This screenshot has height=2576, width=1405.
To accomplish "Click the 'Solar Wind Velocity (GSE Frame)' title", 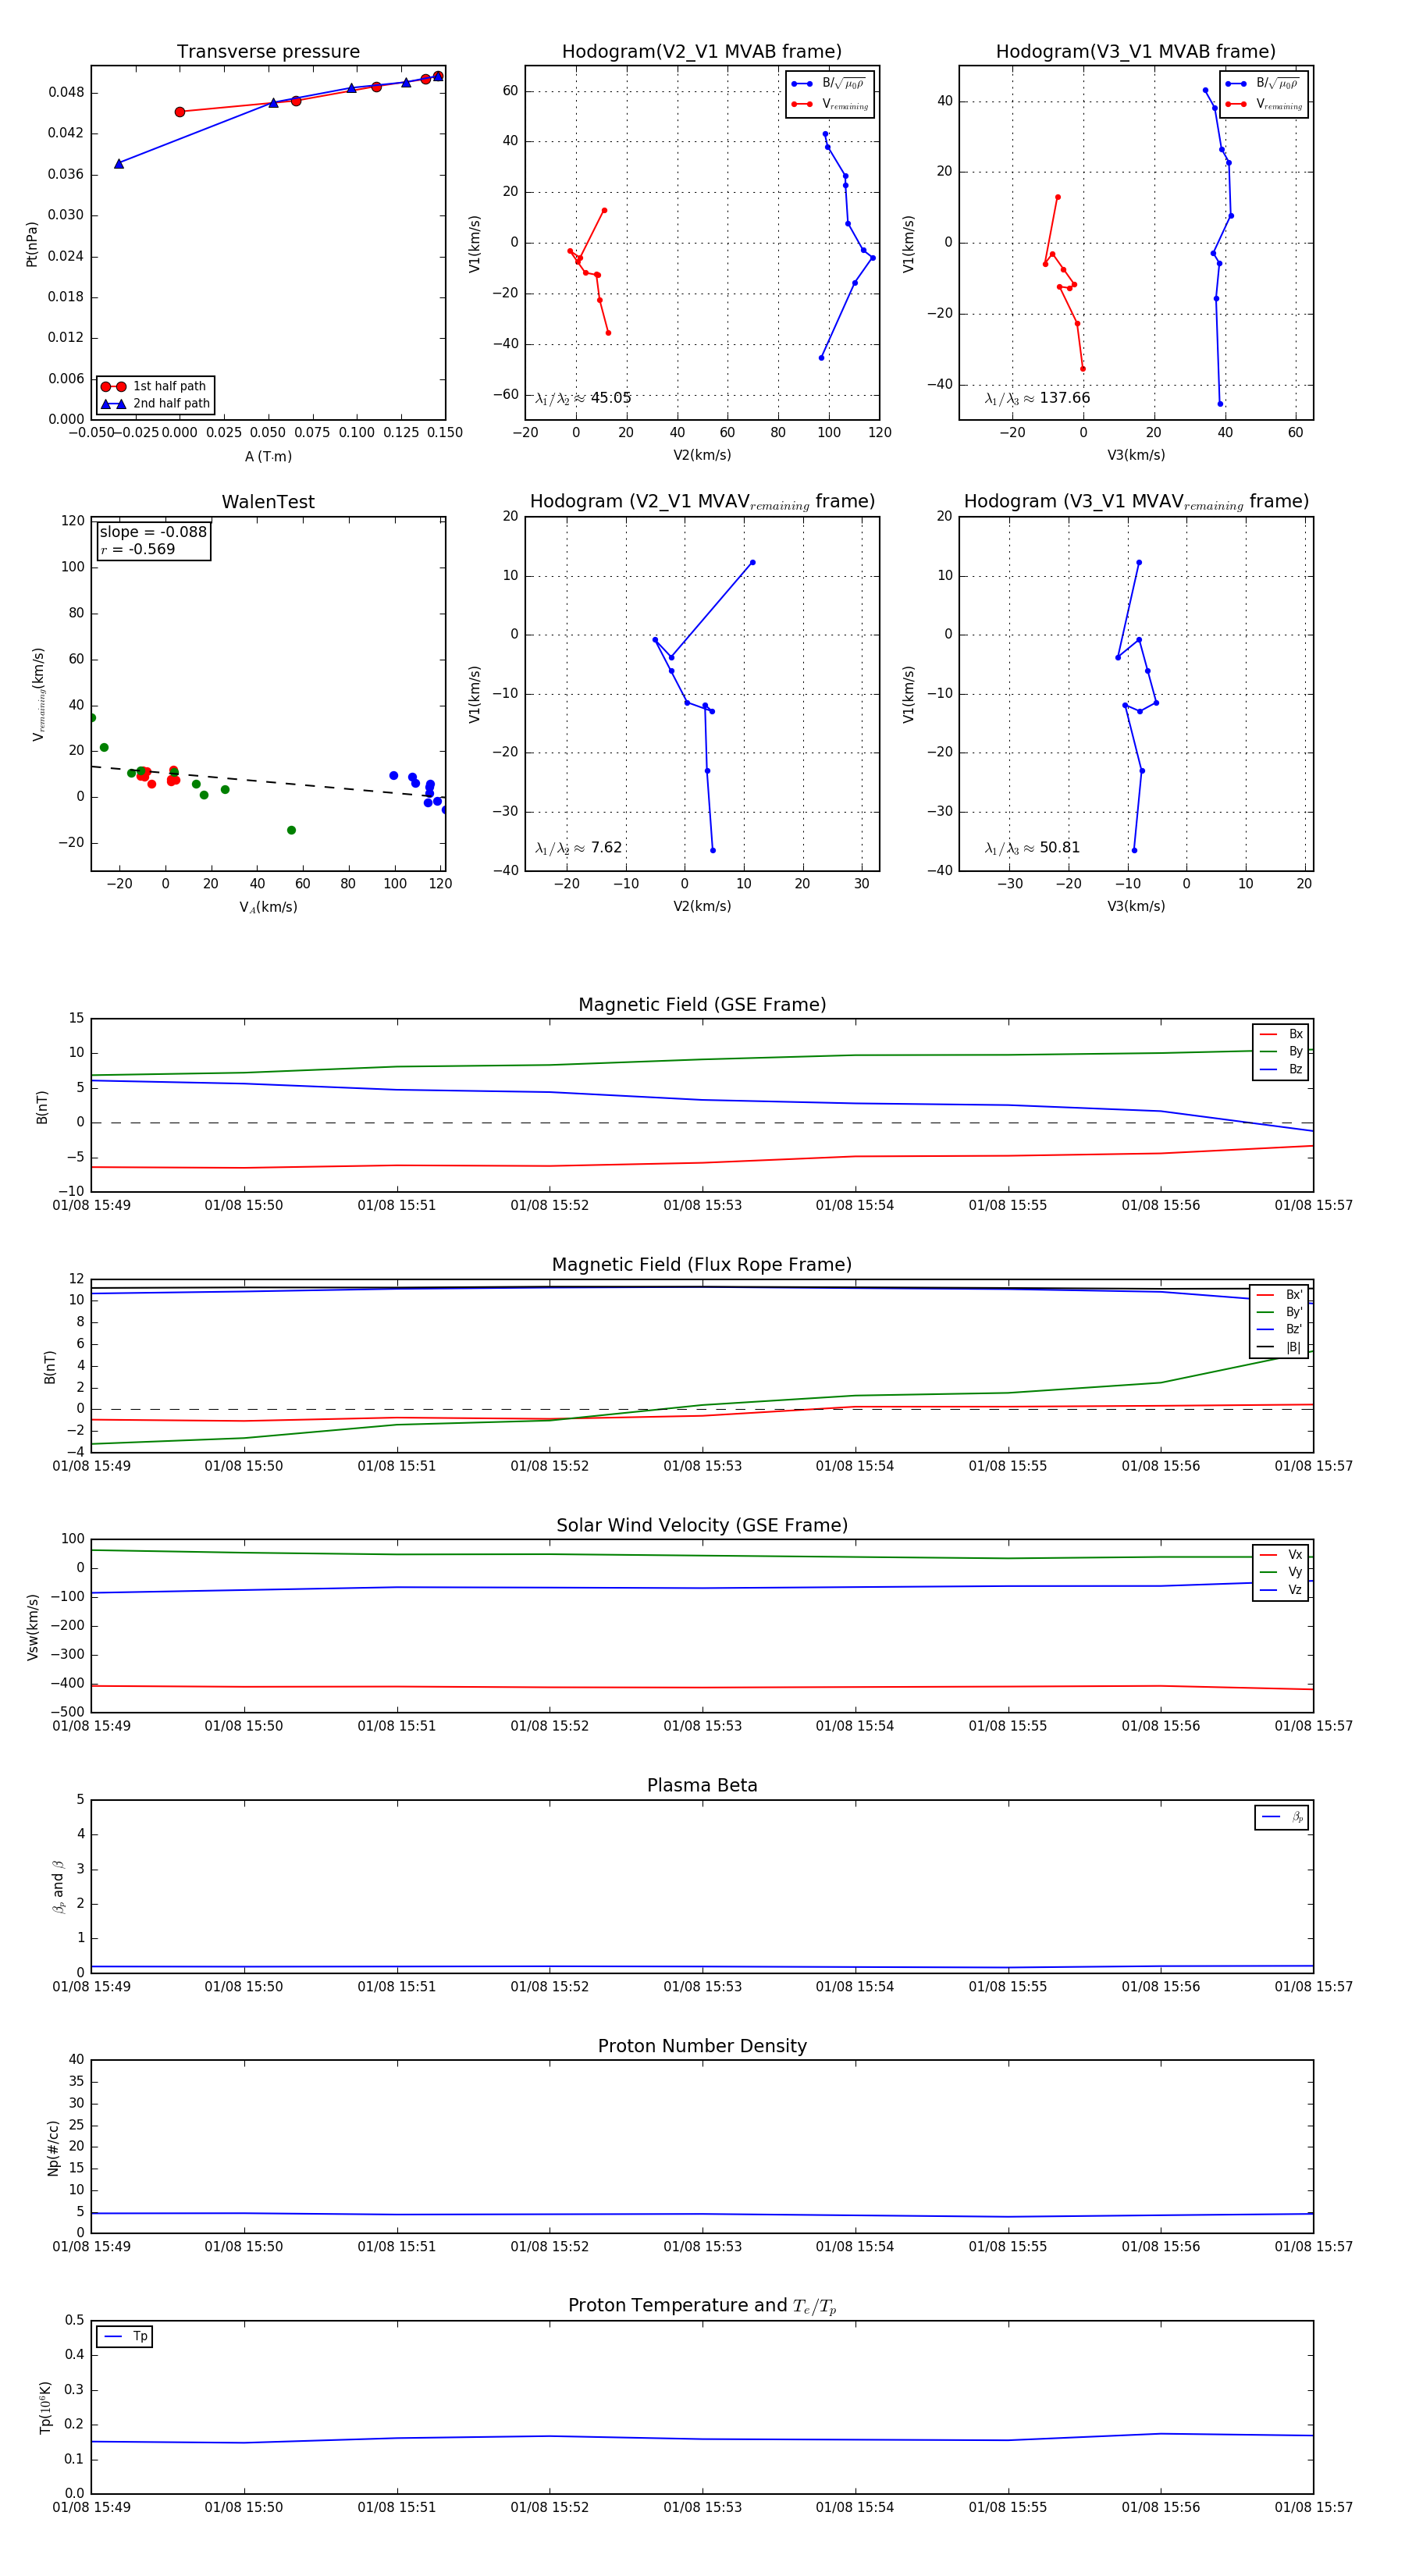I will (x=702, y=1525).
